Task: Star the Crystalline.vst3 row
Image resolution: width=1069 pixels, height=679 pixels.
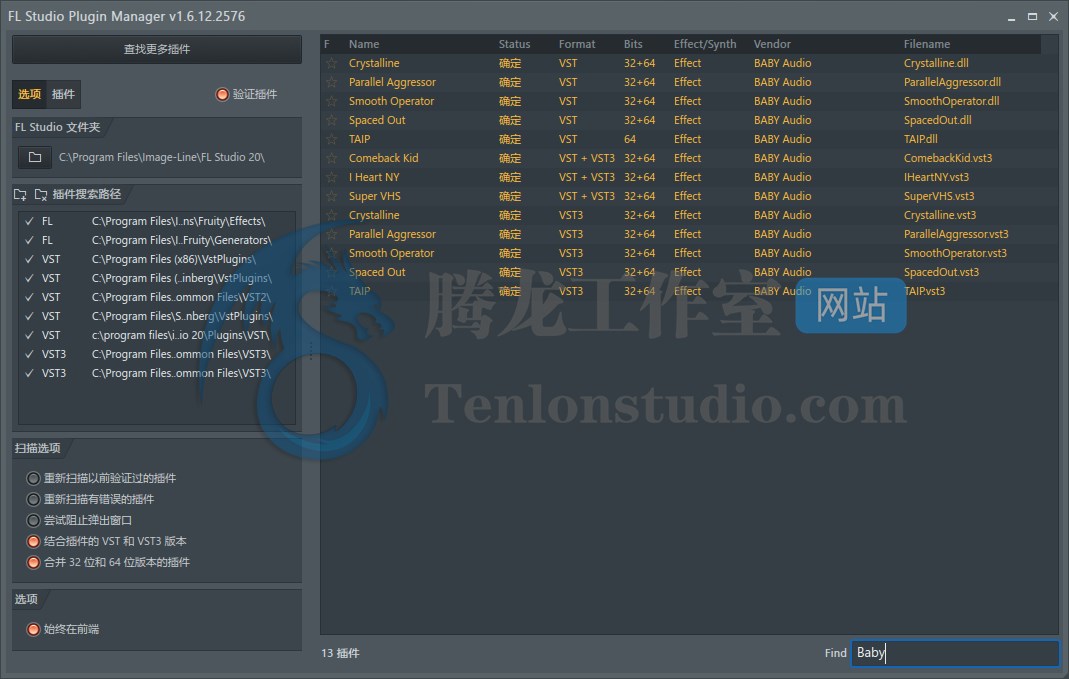Action: (331, 216)
